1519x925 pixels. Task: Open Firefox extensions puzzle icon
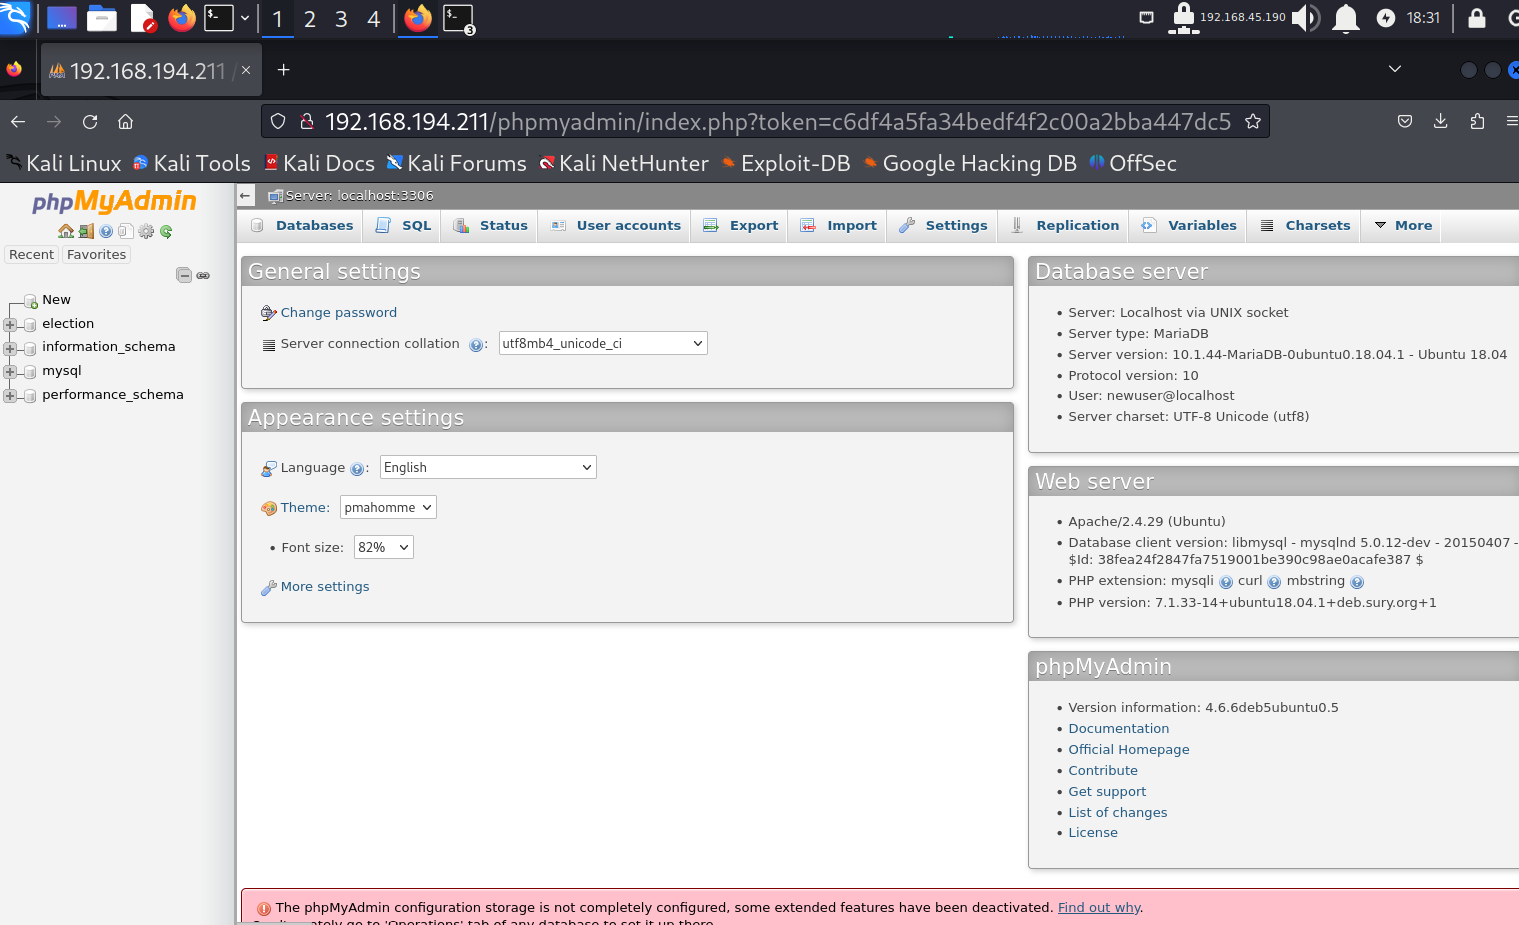(x=1477, y=122)
